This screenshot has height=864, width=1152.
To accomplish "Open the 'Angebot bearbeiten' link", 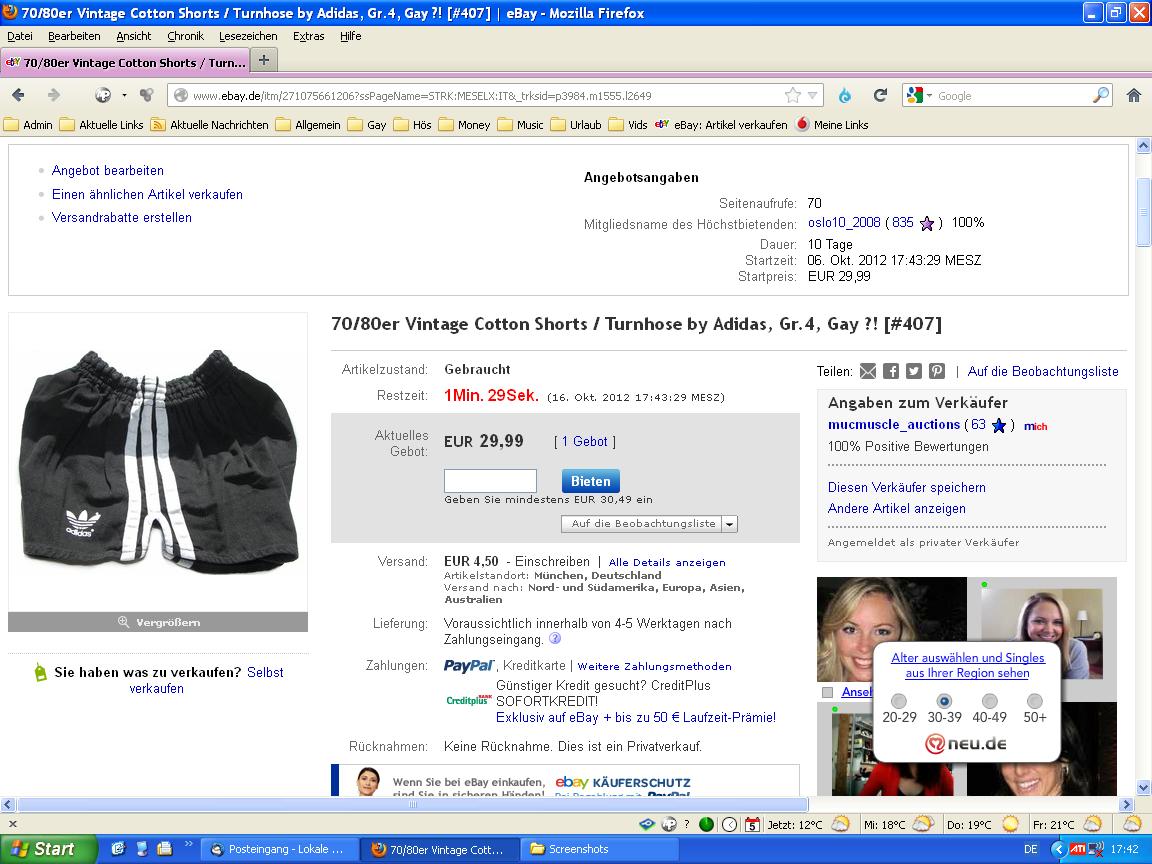I will (108, 171).
